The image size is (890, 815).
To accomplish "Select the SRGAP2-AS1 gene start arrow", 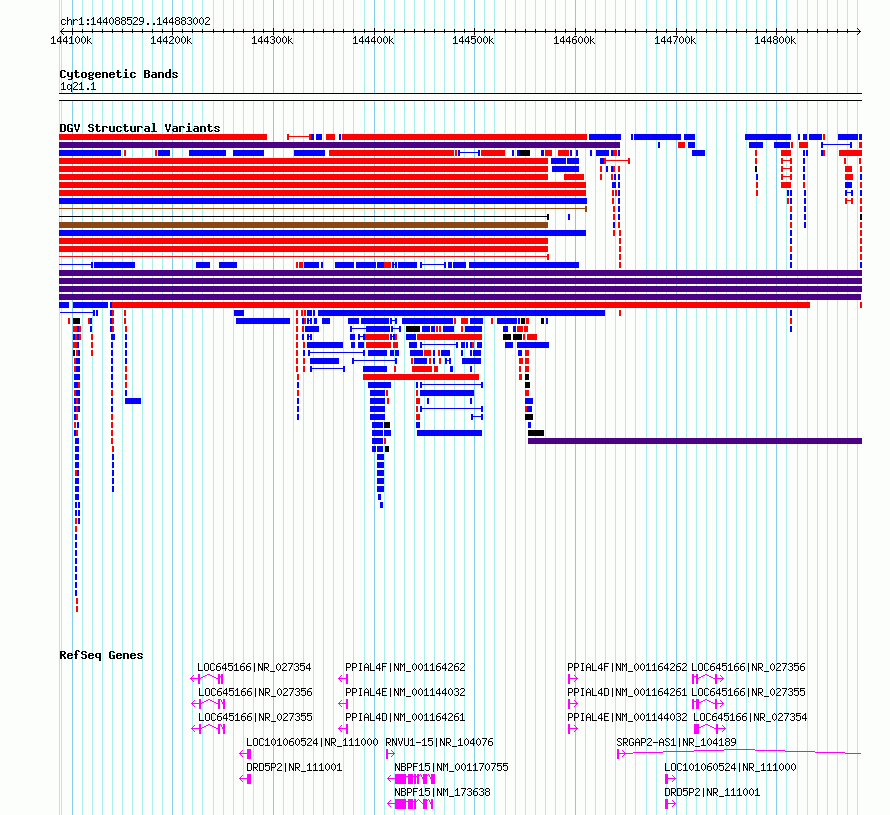I will (x=621, y=754).
